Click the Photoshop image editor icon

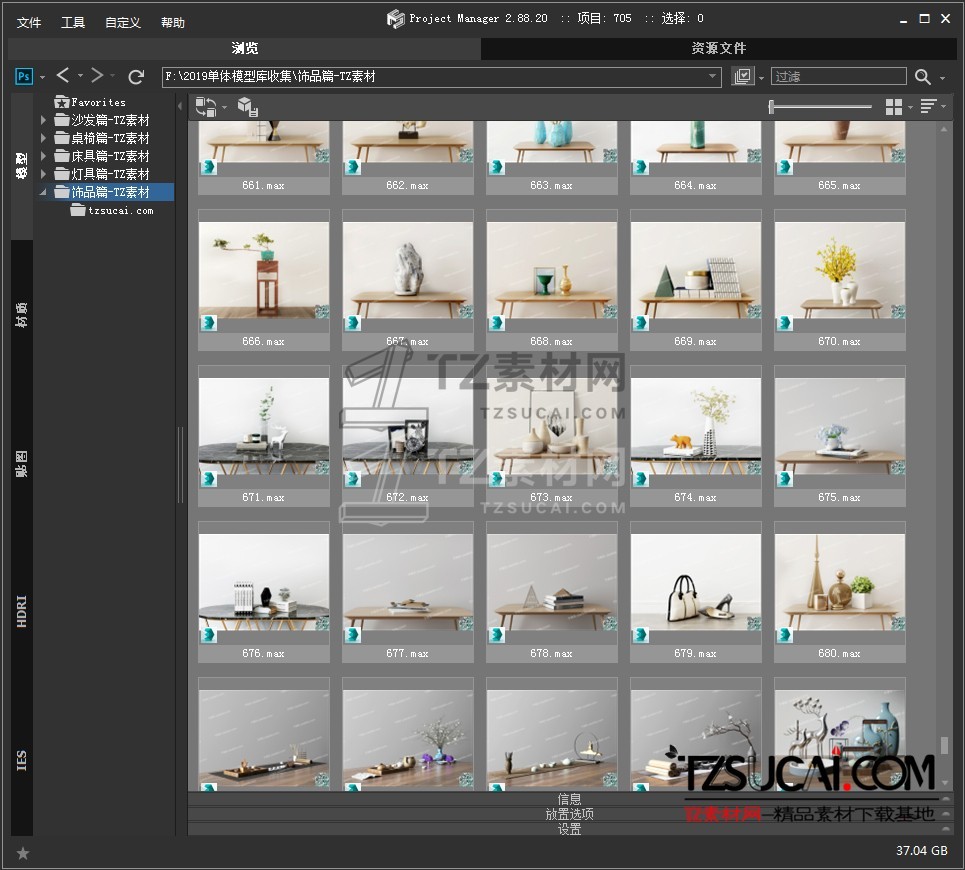click(x=24, y=76)
